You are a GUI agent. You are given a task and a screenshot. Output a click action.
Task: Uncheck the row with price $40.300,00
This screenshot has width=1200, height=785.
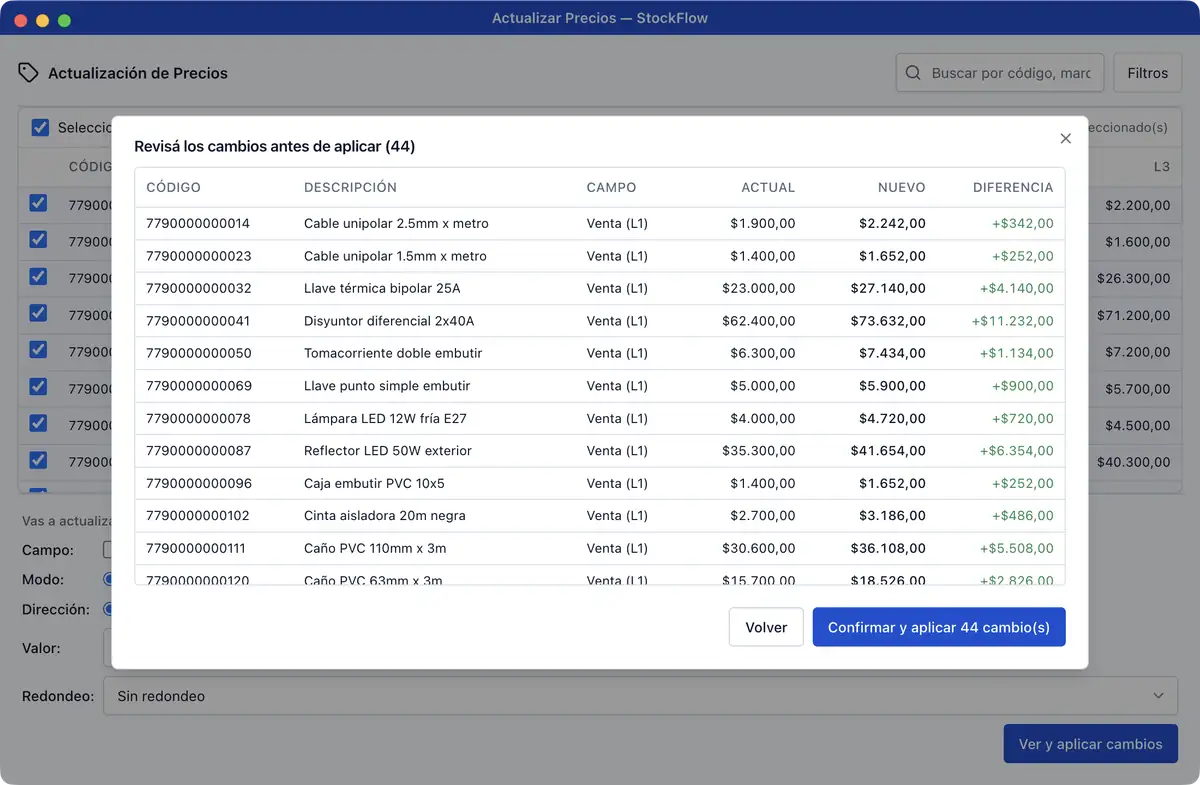point(38,460)
